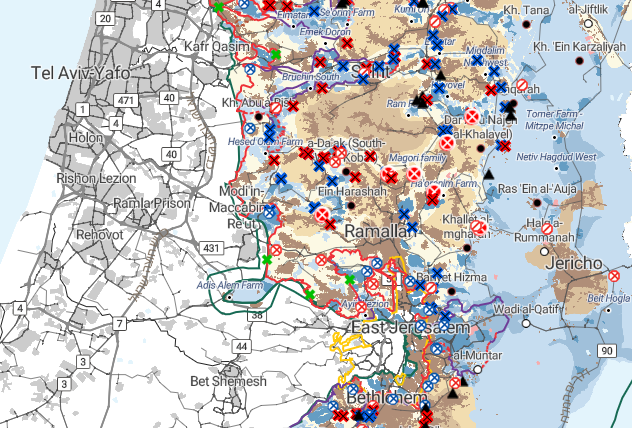The width and height of the screenshot is (632, 428).
Task: Click the Adis Alem Farm label
Action: [x=230, y=285]
